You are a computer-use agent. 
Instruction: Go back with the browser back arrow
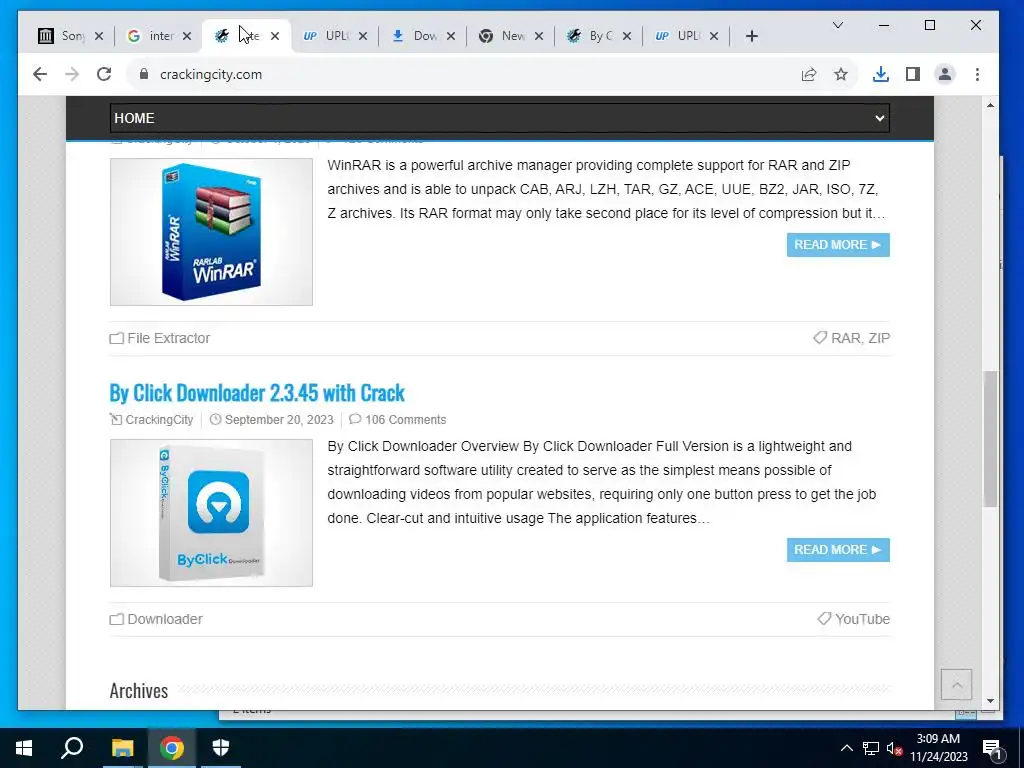[x=40, y=74]
